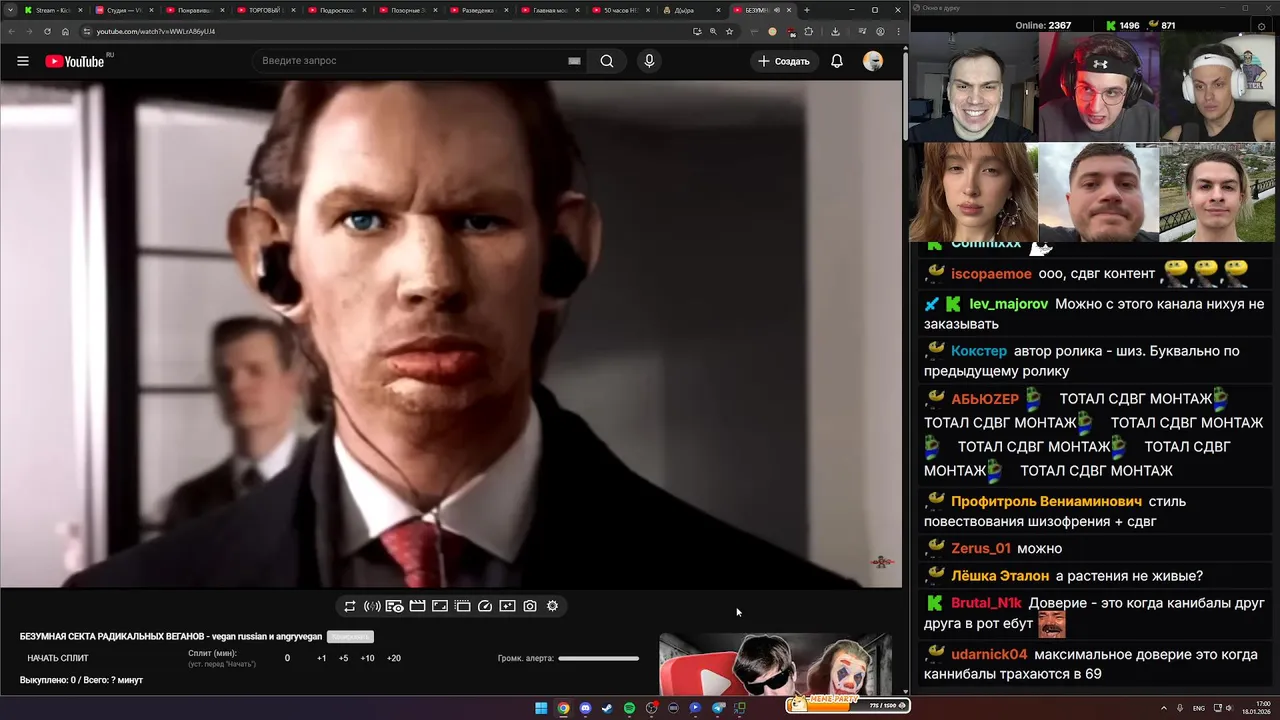Image resolution: width=1280 pixels, height=720 pixels.
Task: Open the Chrome downloads icon
Action: coord(835,31)
